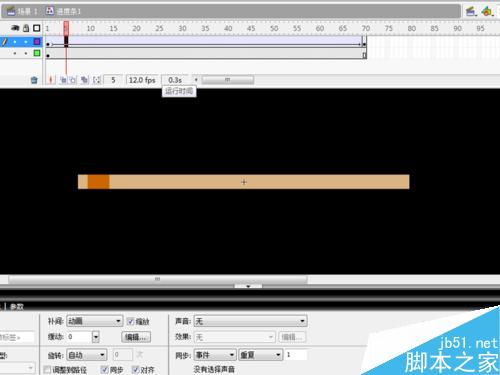500x375 pixels.
Task: Toggle lock dot of the bottom layer
Action: click(x=26, y=53)
